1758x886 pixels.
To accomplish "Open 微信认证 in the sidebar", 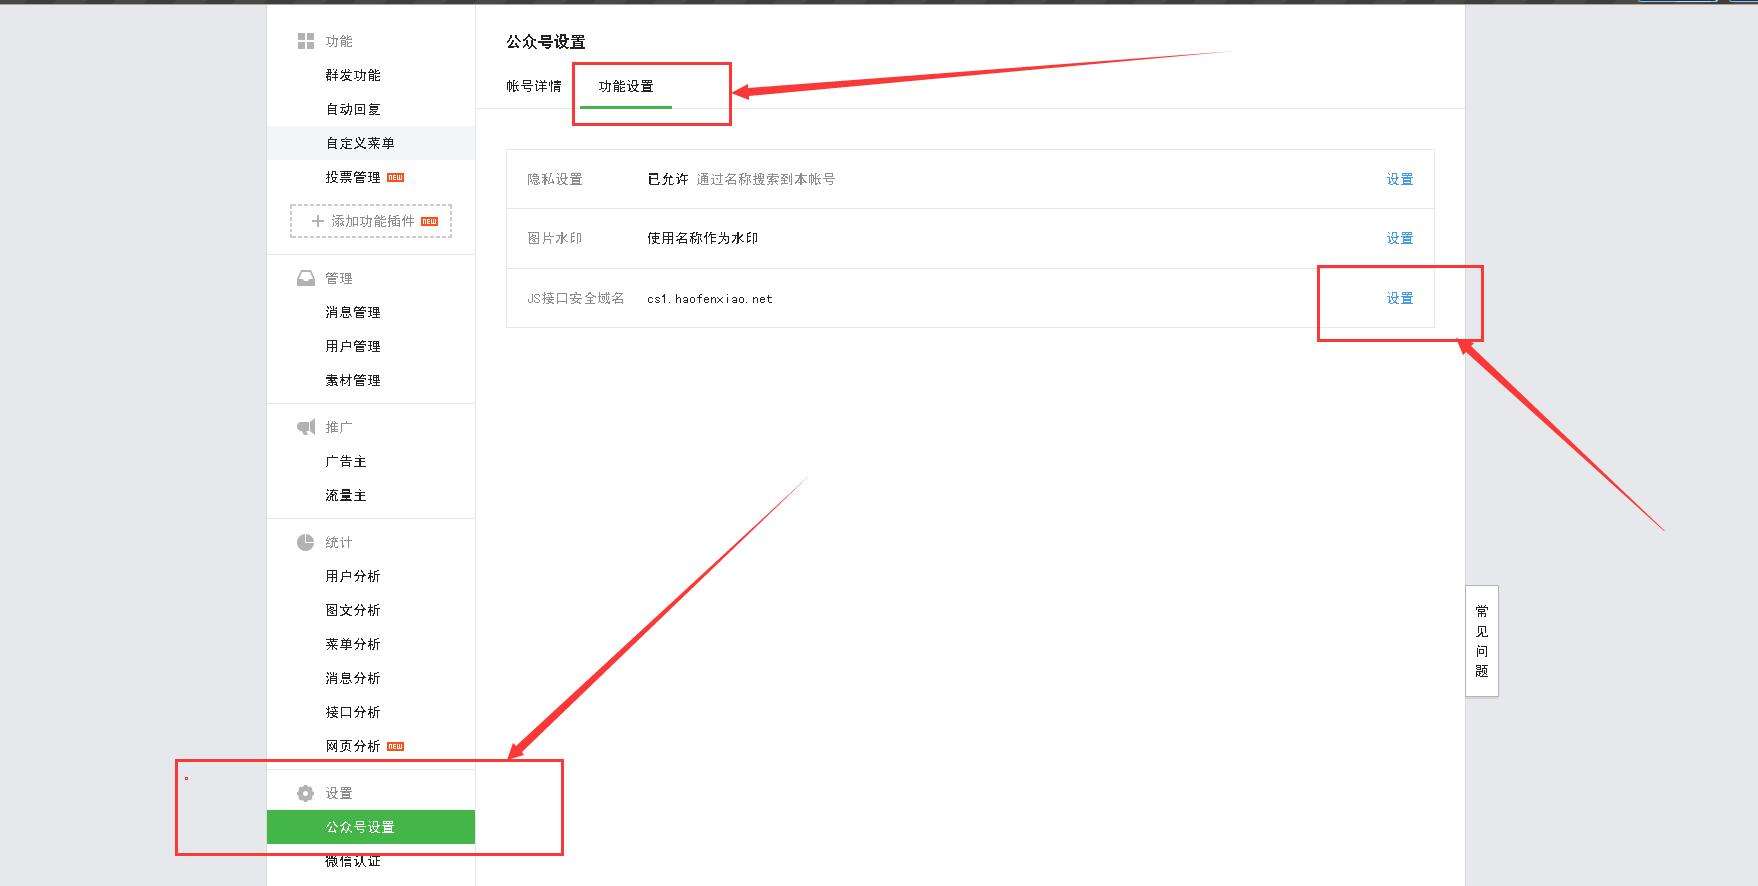I will [353, 861].
